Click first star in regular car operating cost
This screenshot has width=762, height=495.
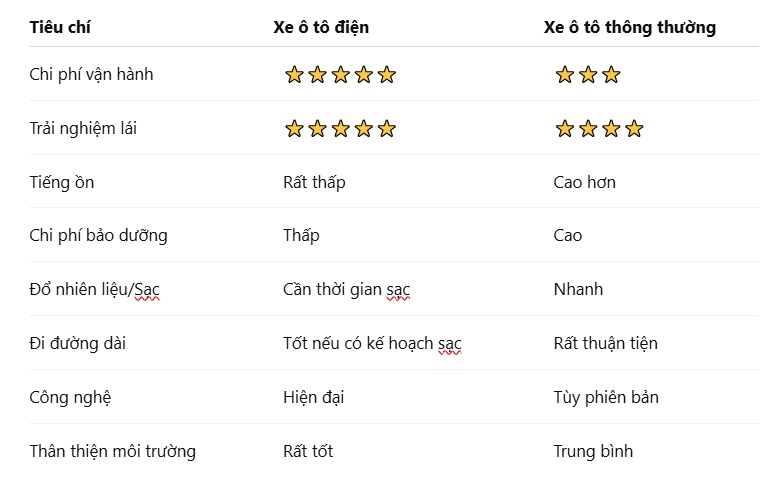point(565,75)
